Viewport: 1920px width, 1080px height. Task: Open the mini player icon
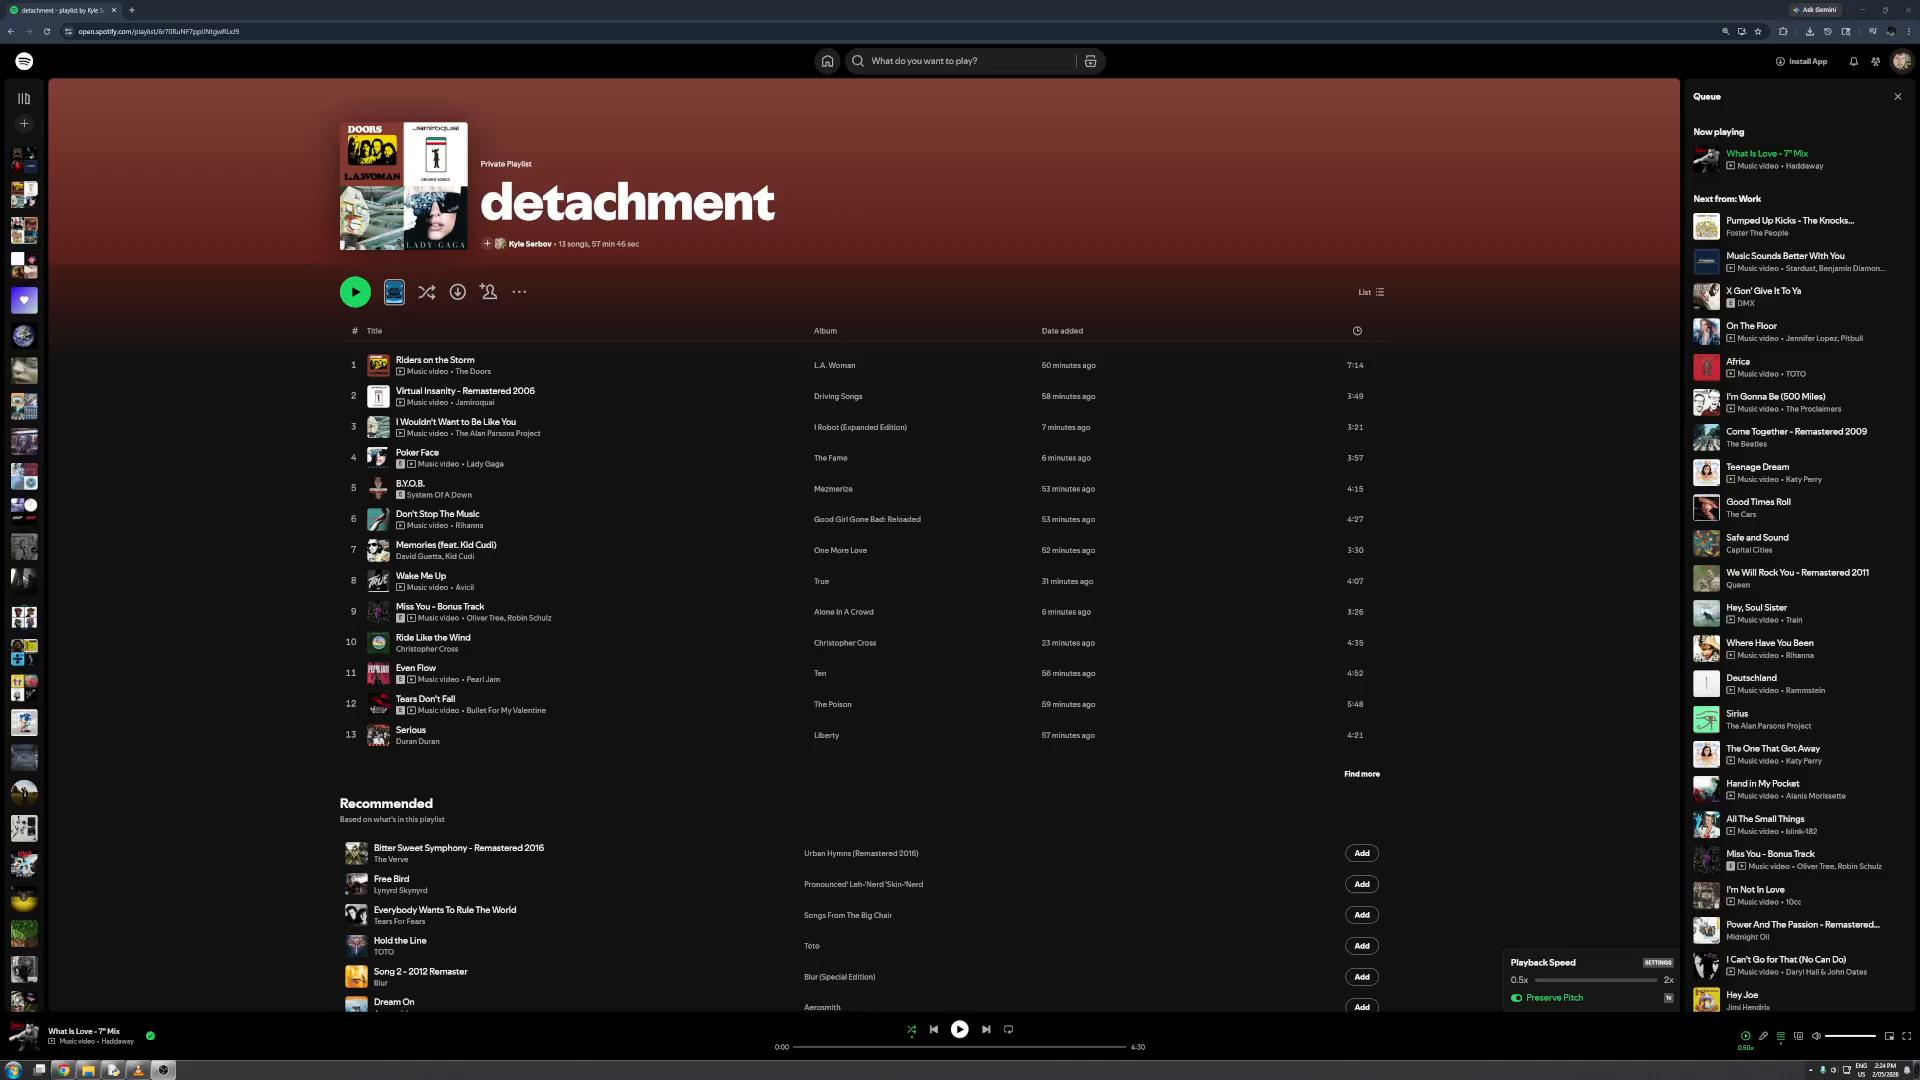coord(1889,1036)
